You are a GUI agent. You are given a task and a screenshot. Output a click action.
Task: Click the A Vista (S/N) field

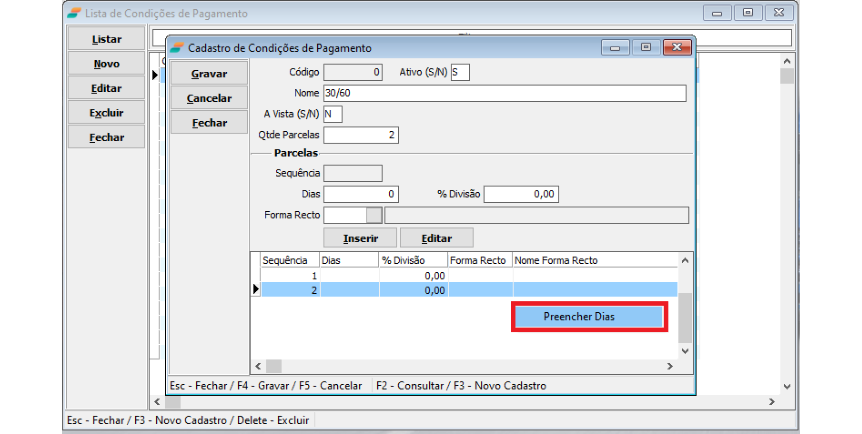coord(333,114)
